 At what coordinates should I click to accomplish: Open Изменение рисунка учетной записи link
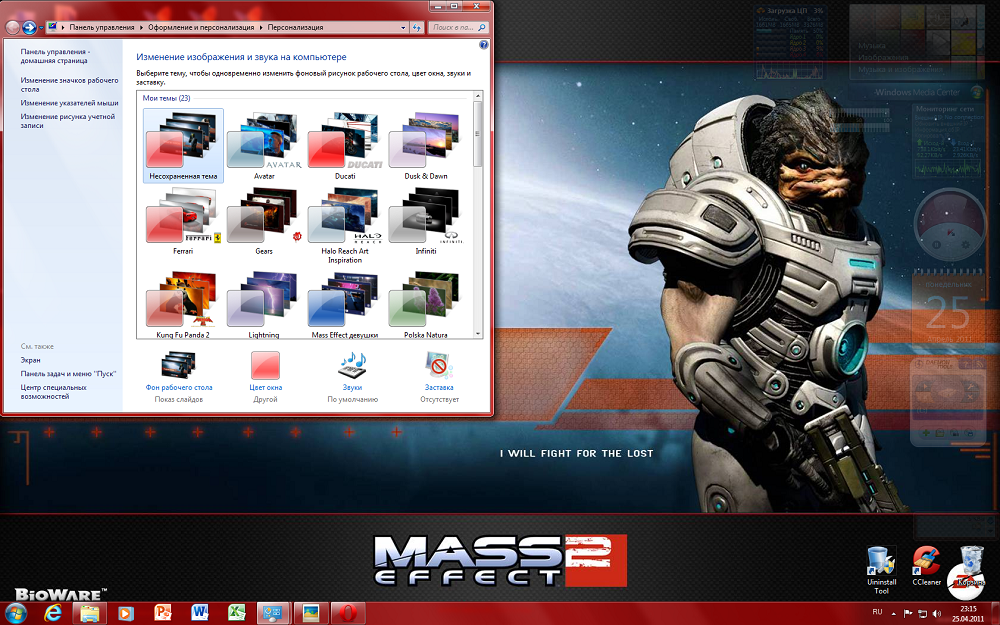pyautogui.click(x=68, y=121)
